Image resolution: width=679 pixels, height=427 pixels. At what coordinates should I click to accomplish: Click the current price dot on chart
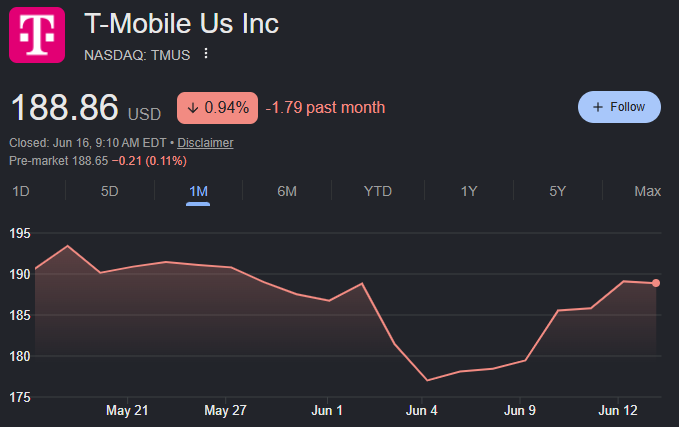click(656, 283)
